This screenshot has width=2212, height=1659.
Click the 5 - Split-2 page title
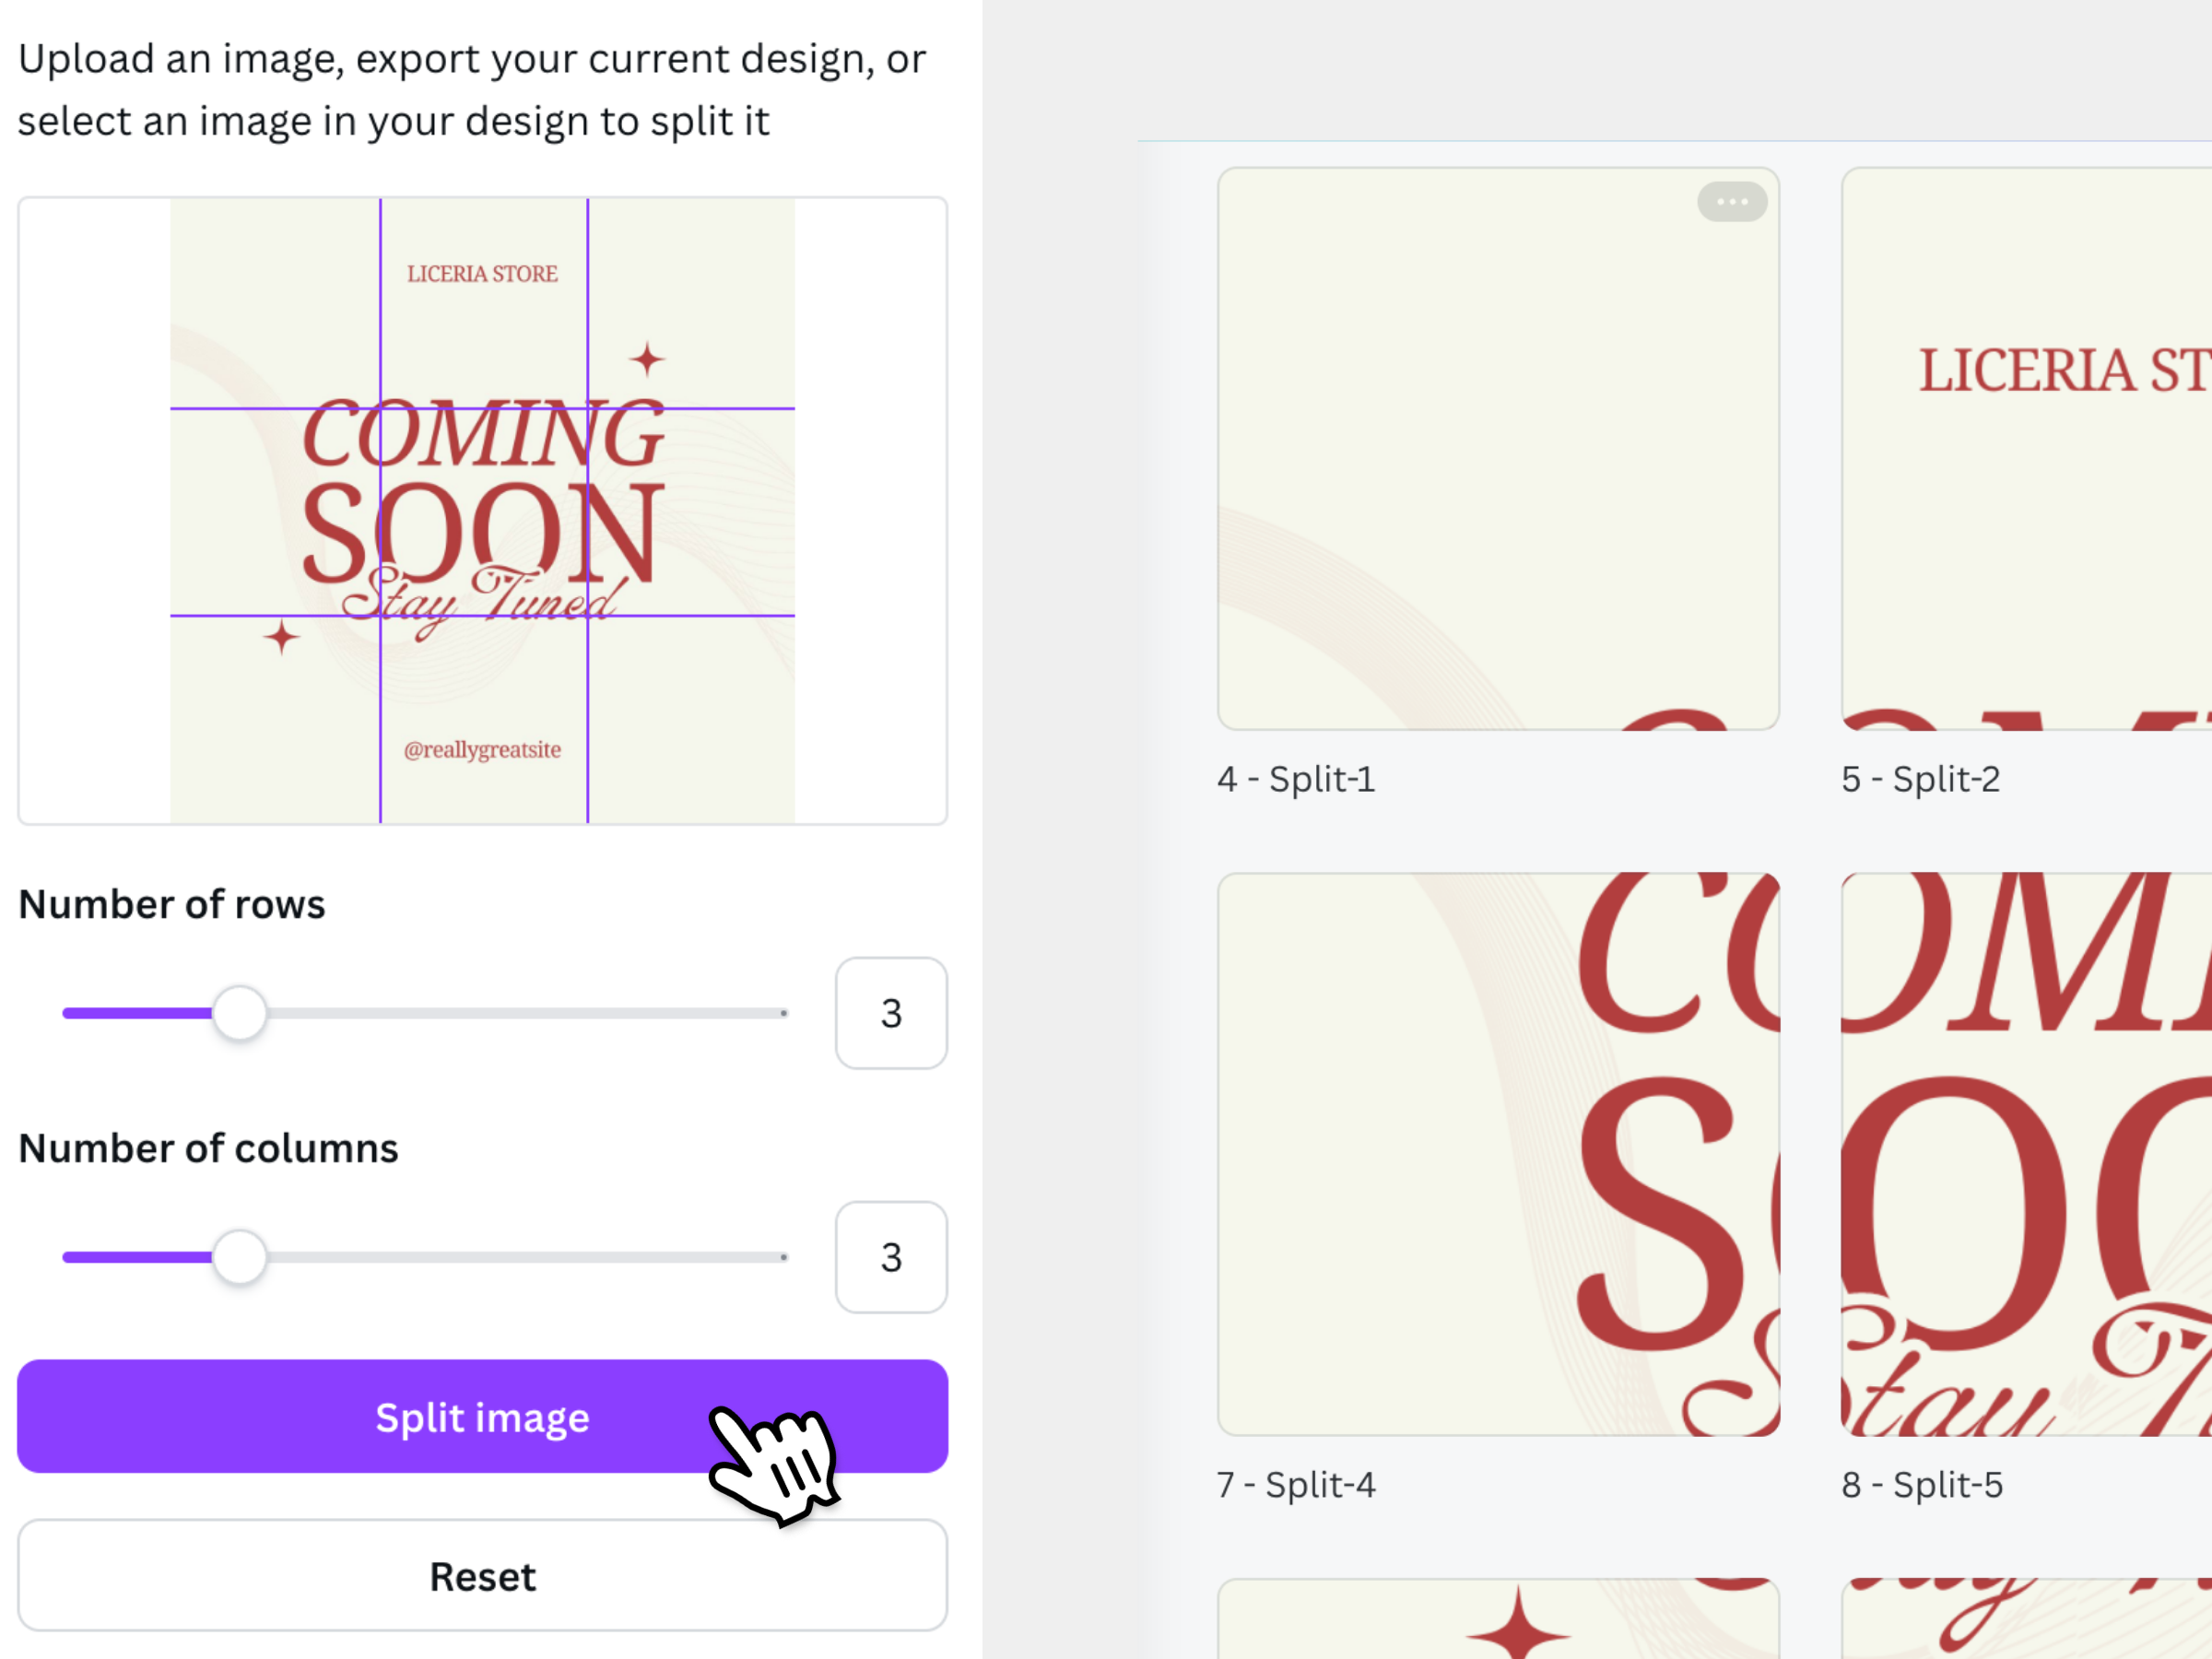1920,779
